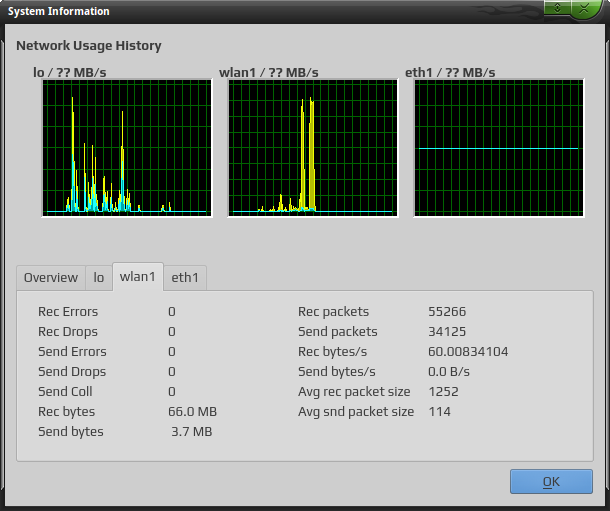Click the Send Errors label
Viewport: 610px width, 511px height.
tap(72, 352)
